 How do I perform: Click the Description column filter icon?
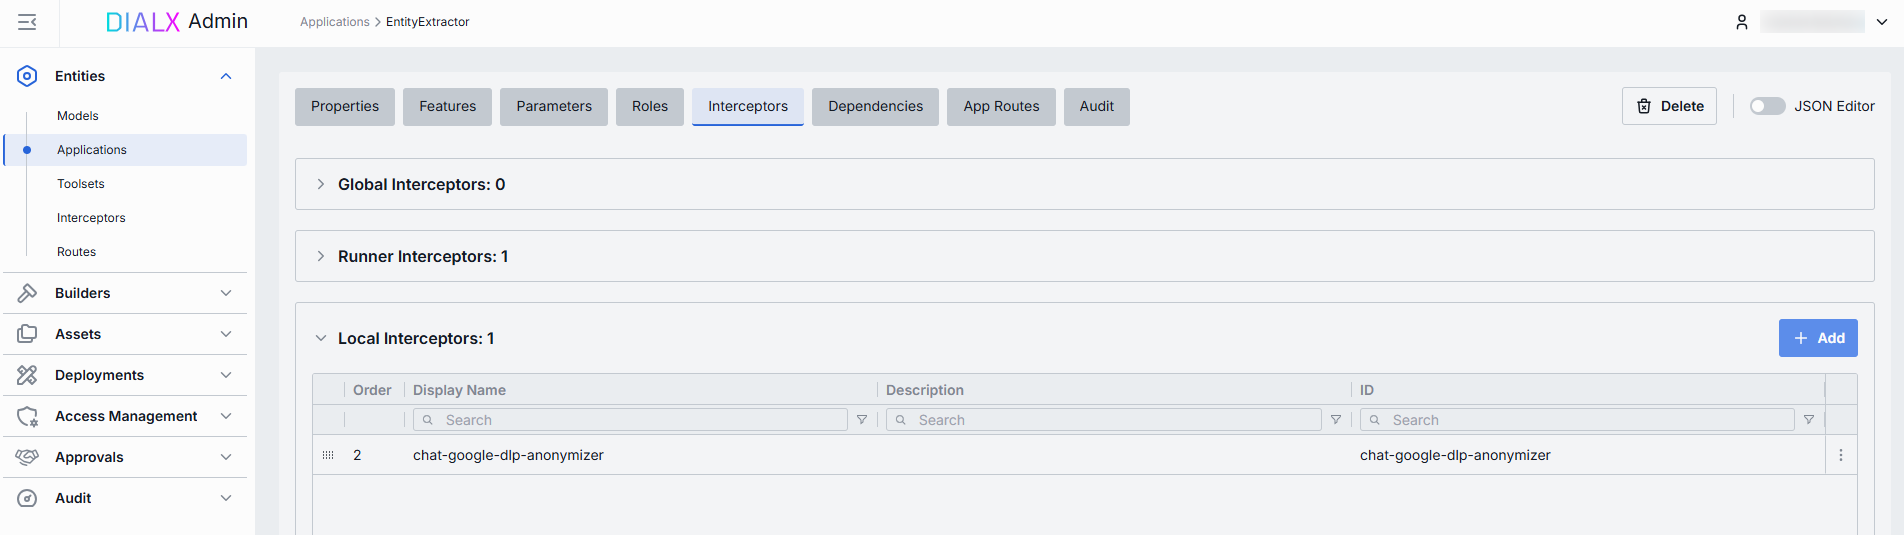(1335, 420)
